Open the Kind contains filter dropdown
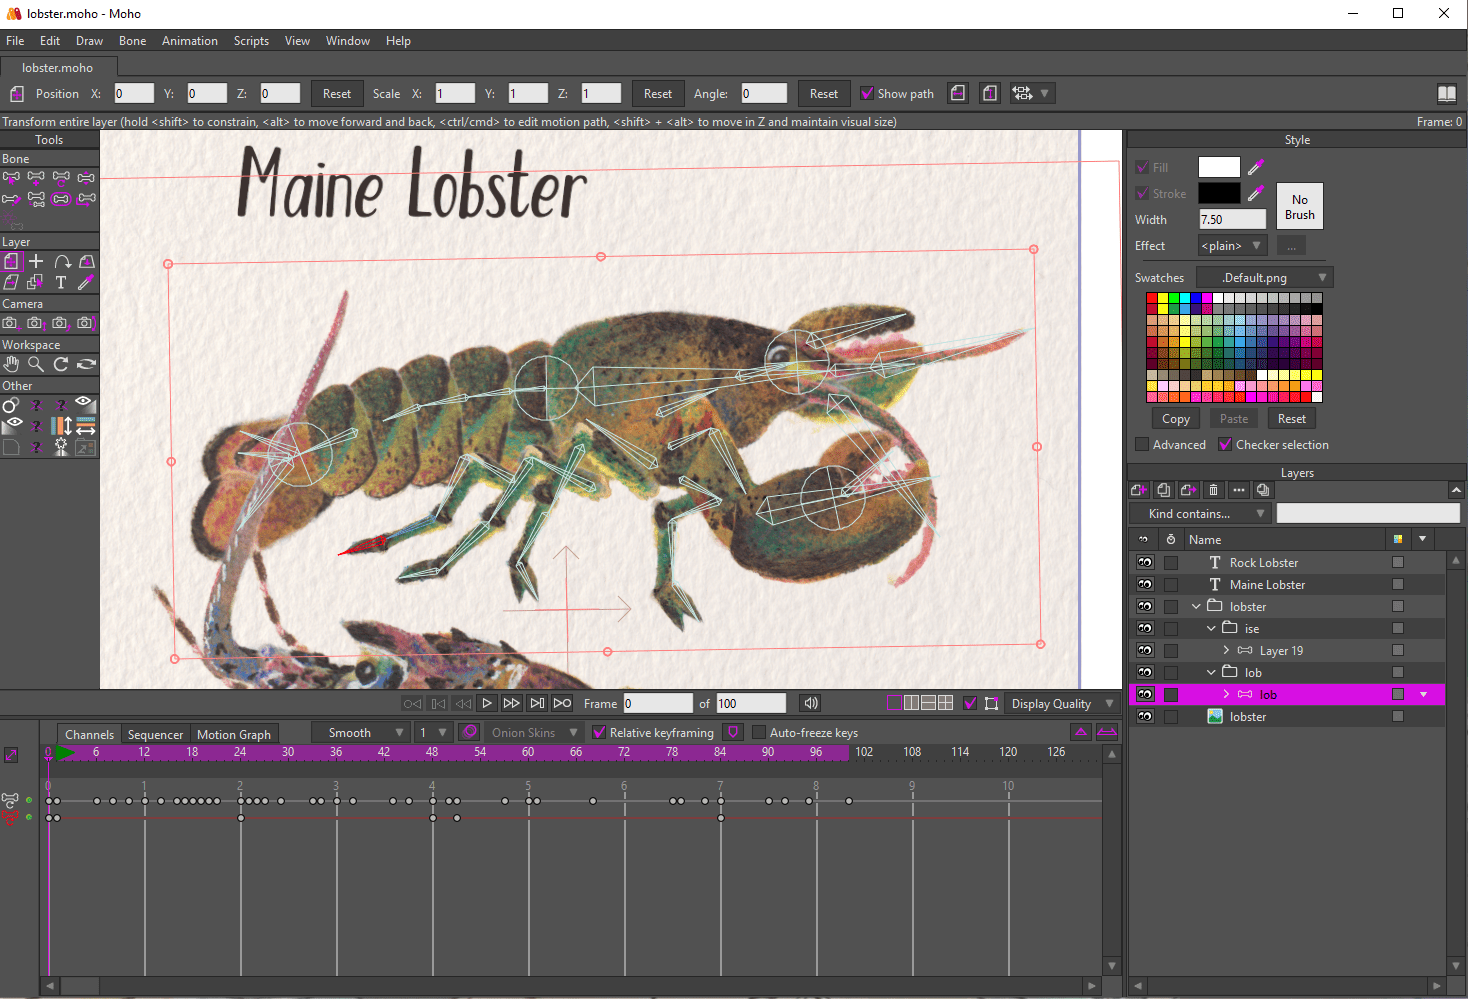The width and height of the screenshot is (1468, 999). 1200,514
